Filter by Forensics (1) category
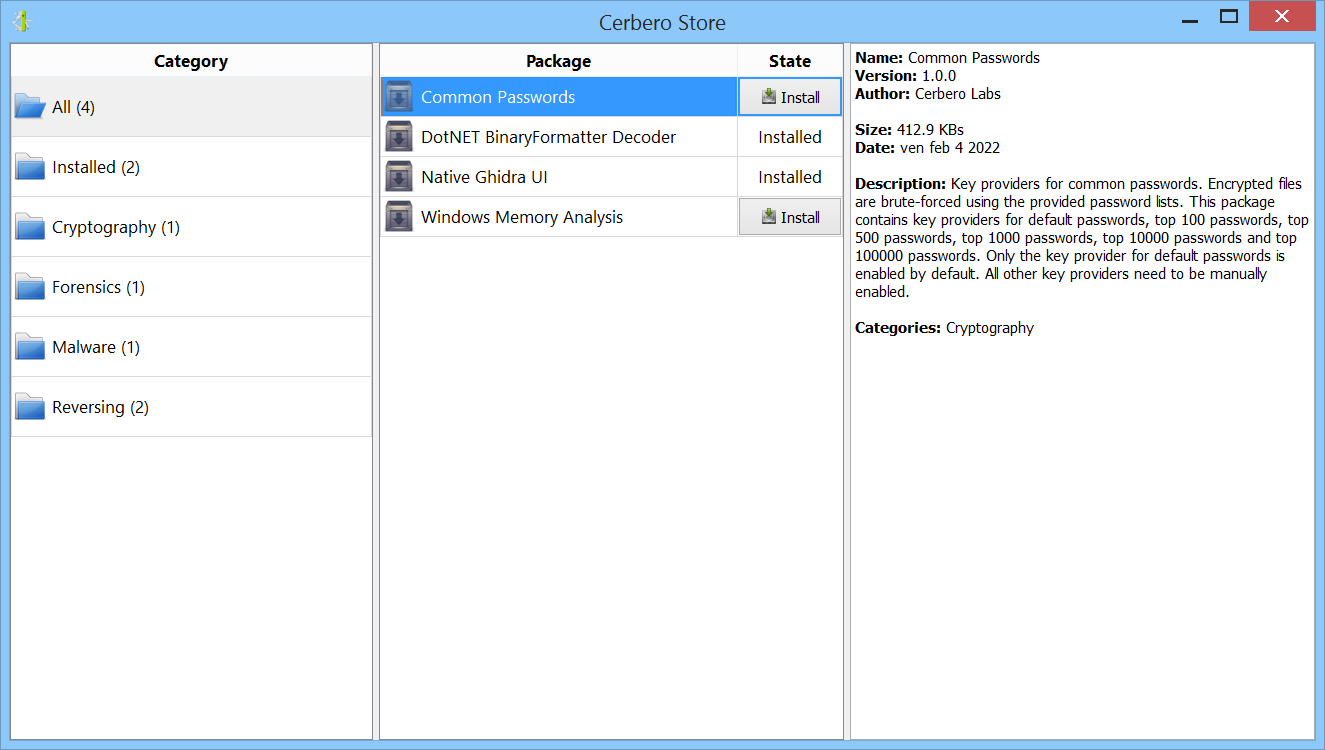The width and height of the screenshot is (1325, 750). click(x=191, y=287)
